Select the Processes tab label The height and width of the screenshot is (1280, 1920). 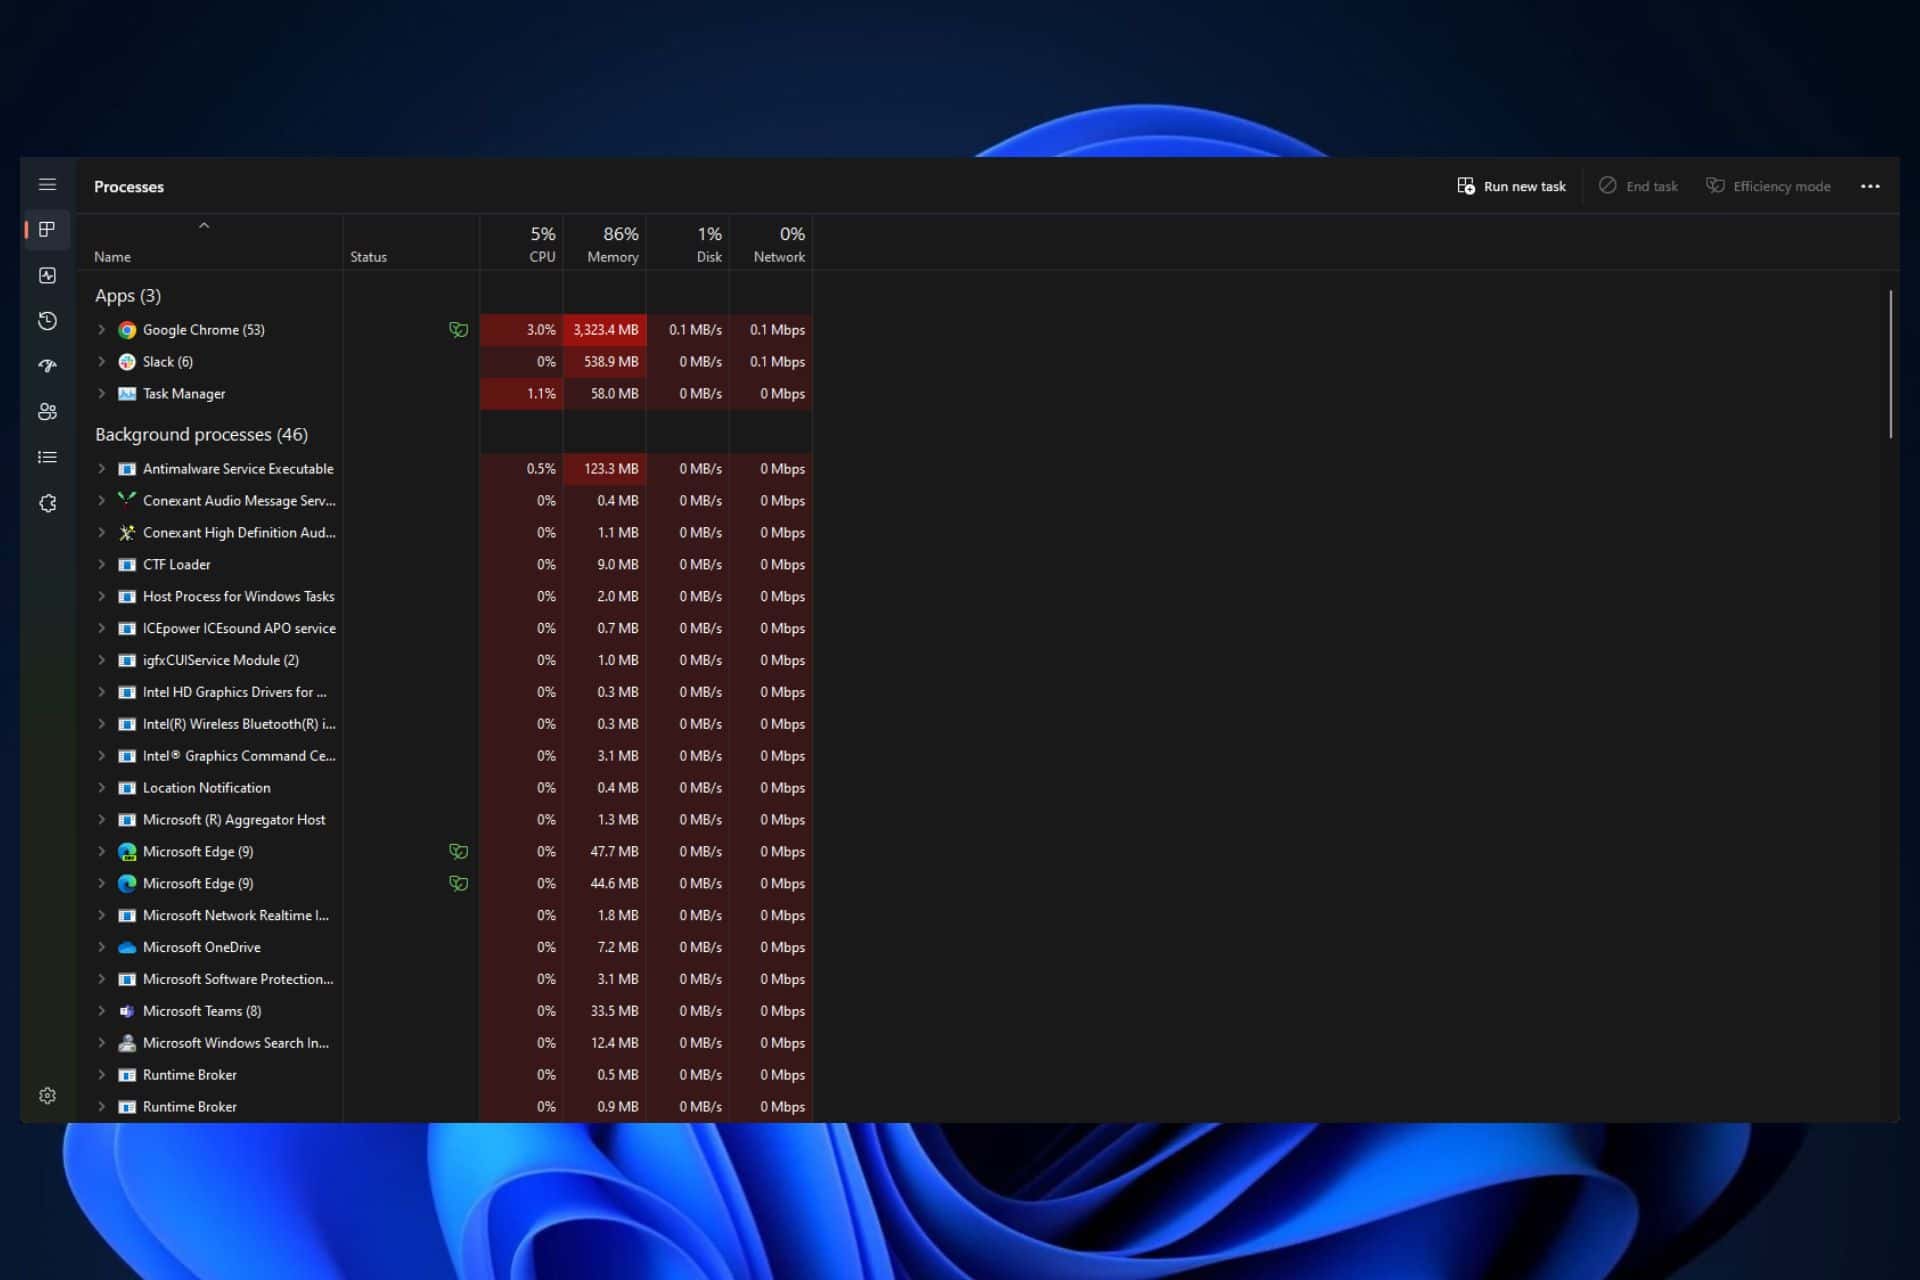click(x=129, y=186)
